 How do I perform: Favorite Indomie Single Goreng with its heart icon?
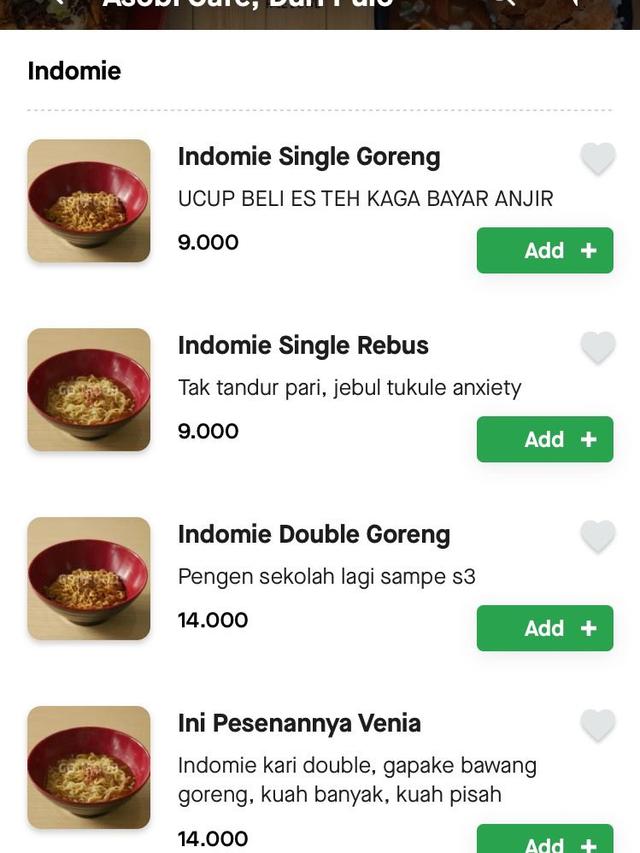point(597,157)
